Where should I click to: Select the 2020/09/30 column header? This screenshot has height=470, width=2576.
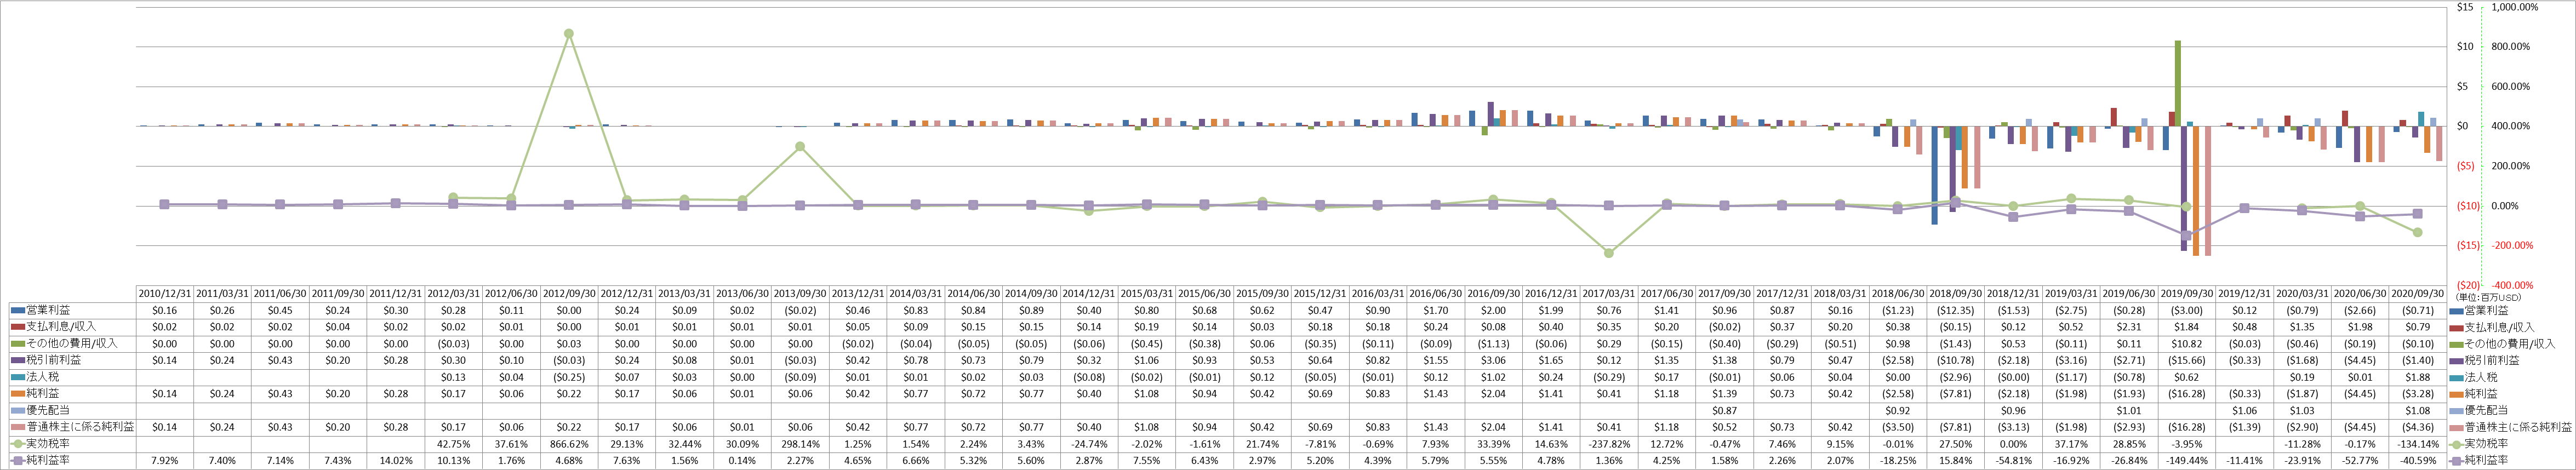click(x=2418, y=294)
